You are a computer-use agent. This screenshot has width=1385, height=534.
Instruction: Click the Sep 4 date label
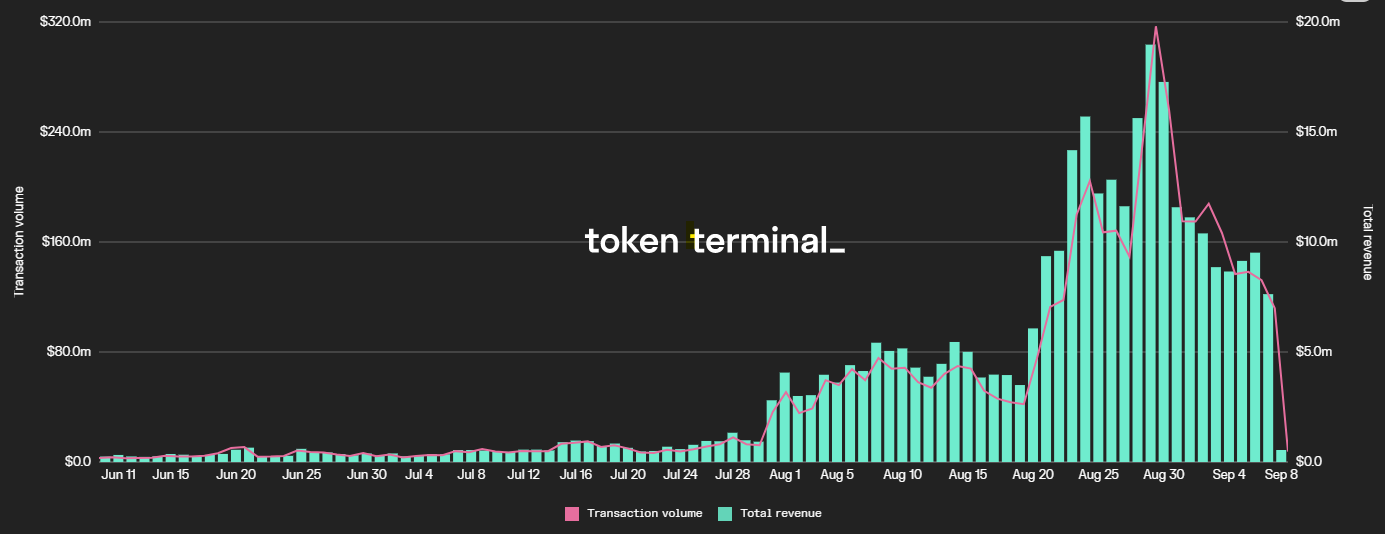coord(1229,475)
